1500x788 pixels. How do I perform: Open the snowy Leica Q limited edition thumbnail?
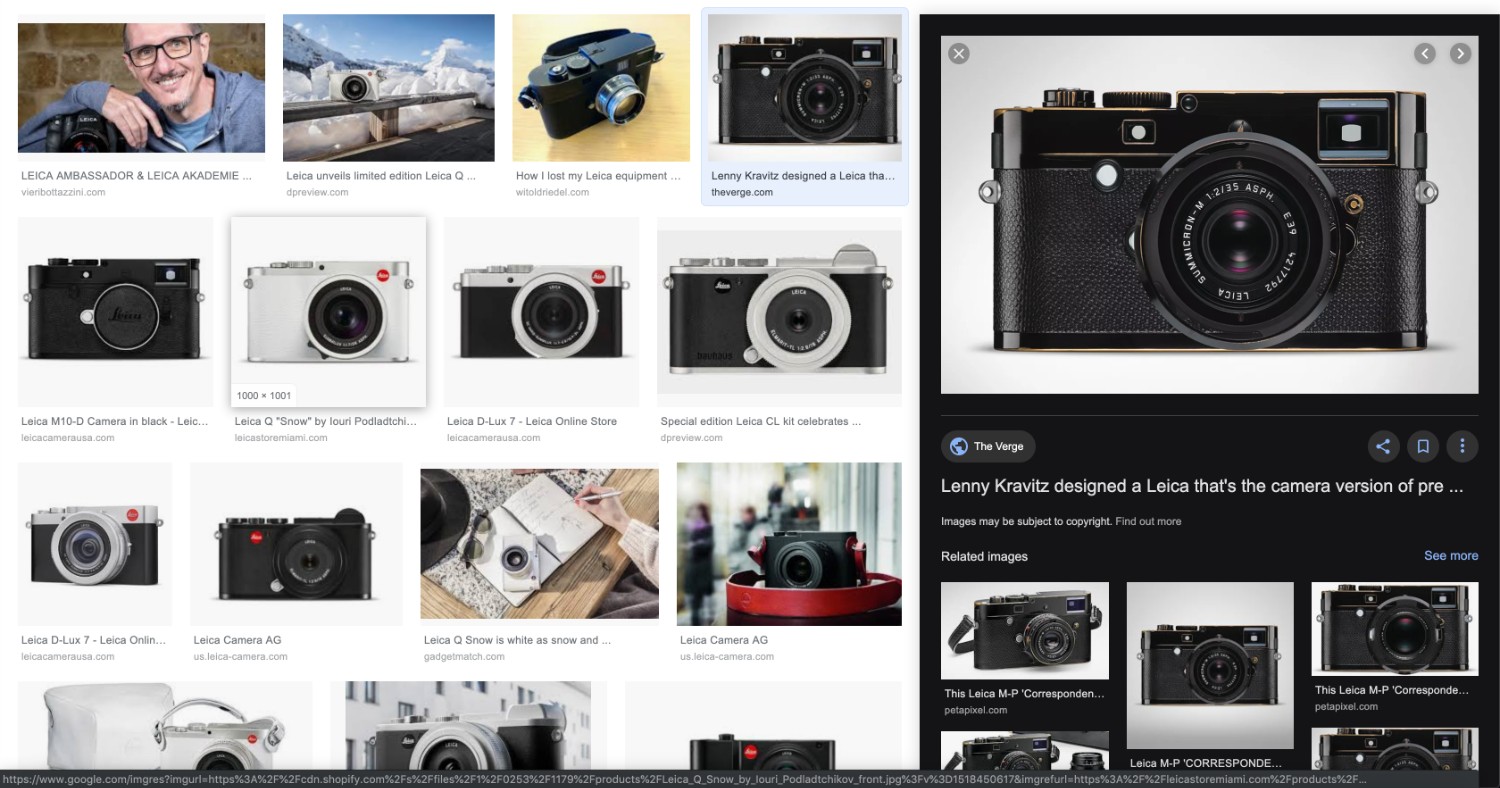point(389,88)
